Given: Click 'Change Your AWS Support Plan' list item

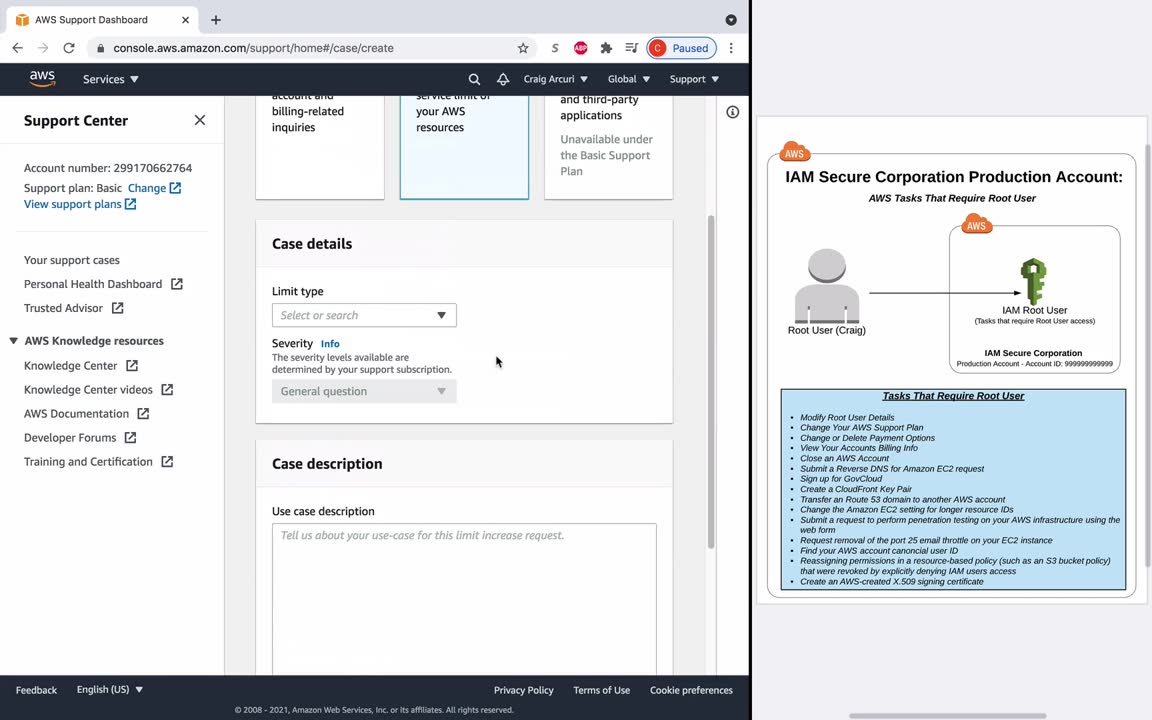Looking at the screenshot, I should click(x=861, y=428).
